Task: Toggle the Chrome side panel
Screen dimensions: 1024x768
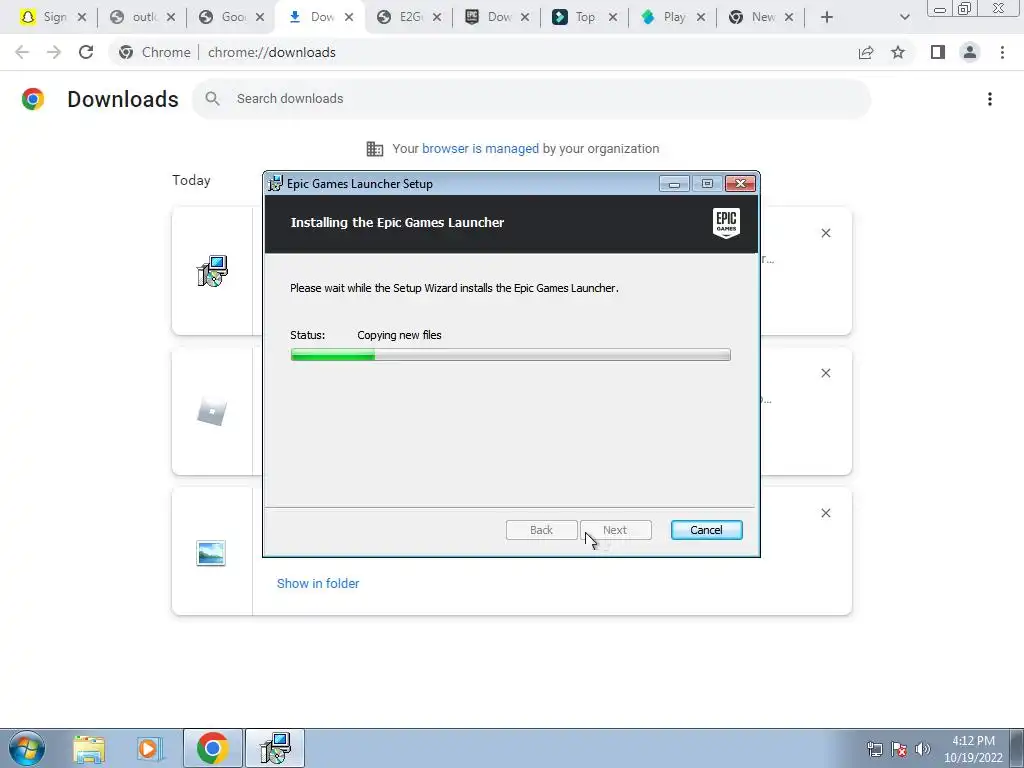Action: click(x=938, y=52)
